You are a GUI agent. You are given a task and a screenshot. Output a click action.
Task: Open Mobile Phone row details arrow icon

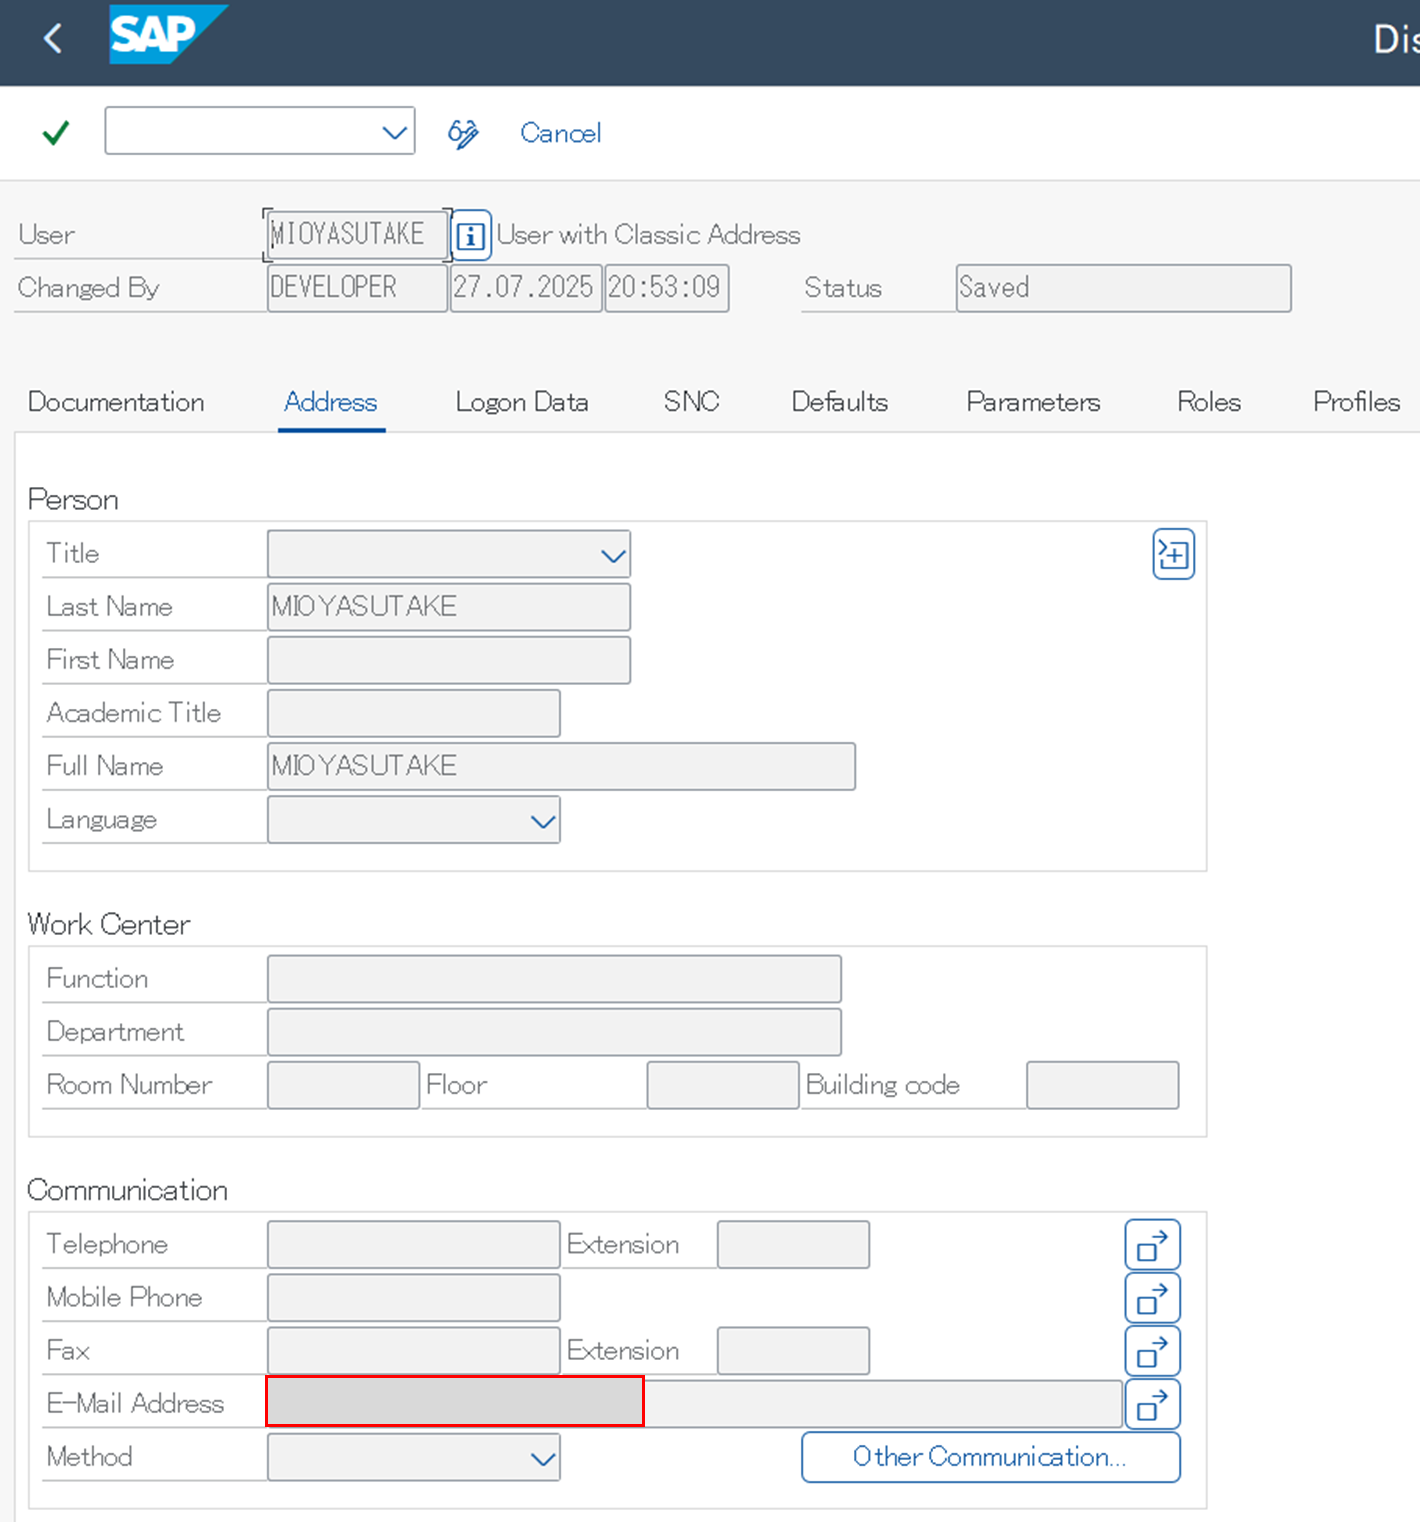pyautogui.click(x=1152, y=1298)
